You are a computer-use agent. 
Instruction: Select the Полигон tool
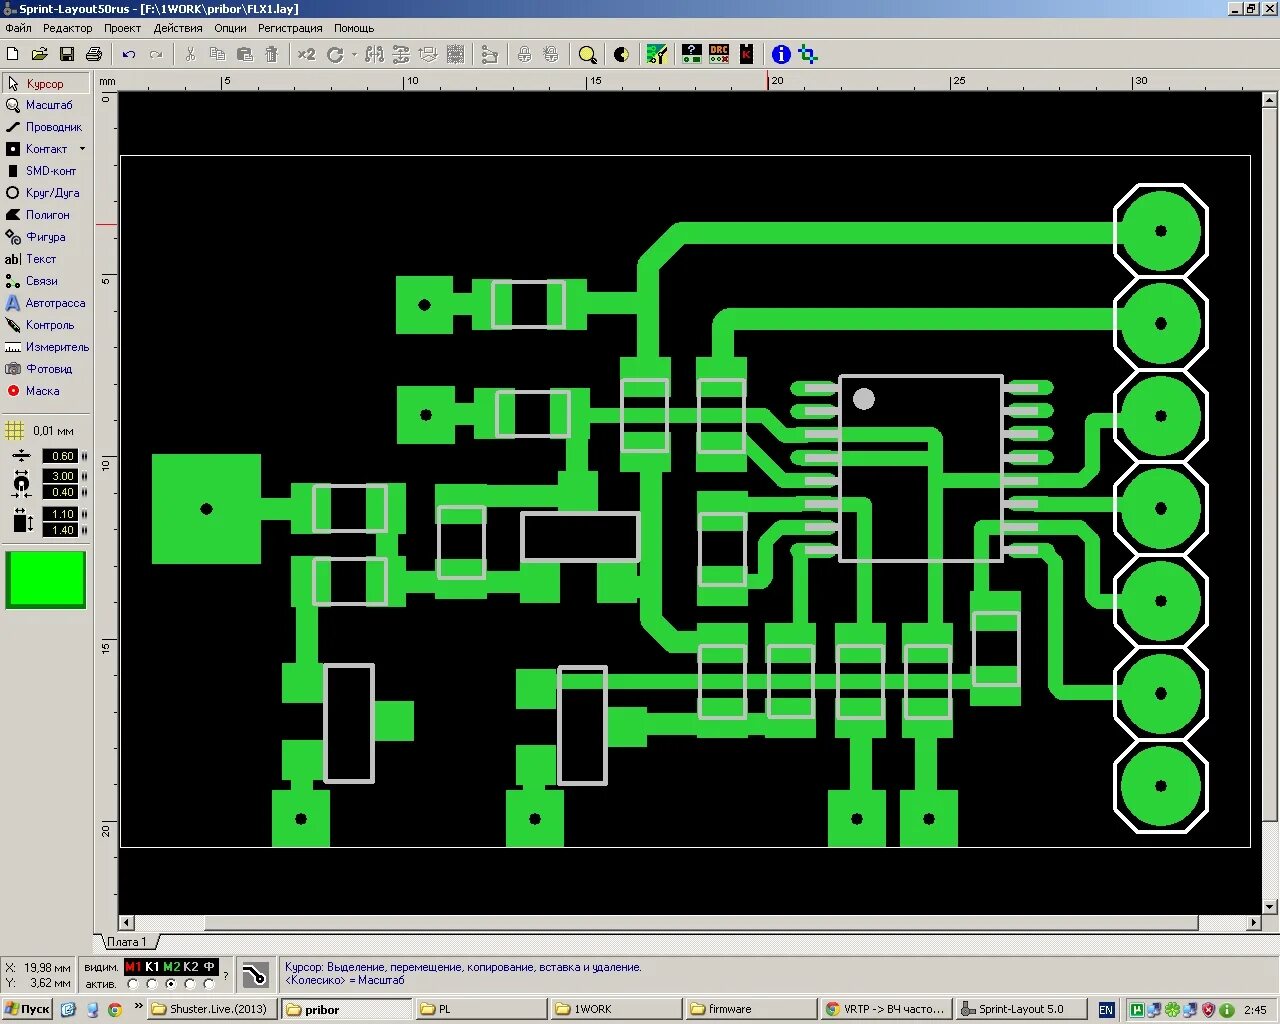45,214
